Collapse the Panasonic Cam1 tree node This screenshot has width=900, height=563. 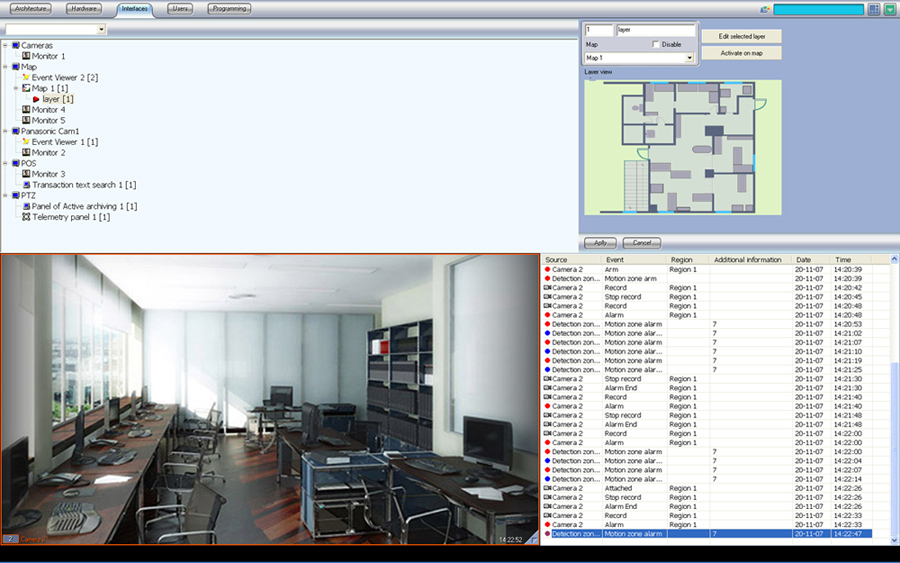(x=5, y=131)
